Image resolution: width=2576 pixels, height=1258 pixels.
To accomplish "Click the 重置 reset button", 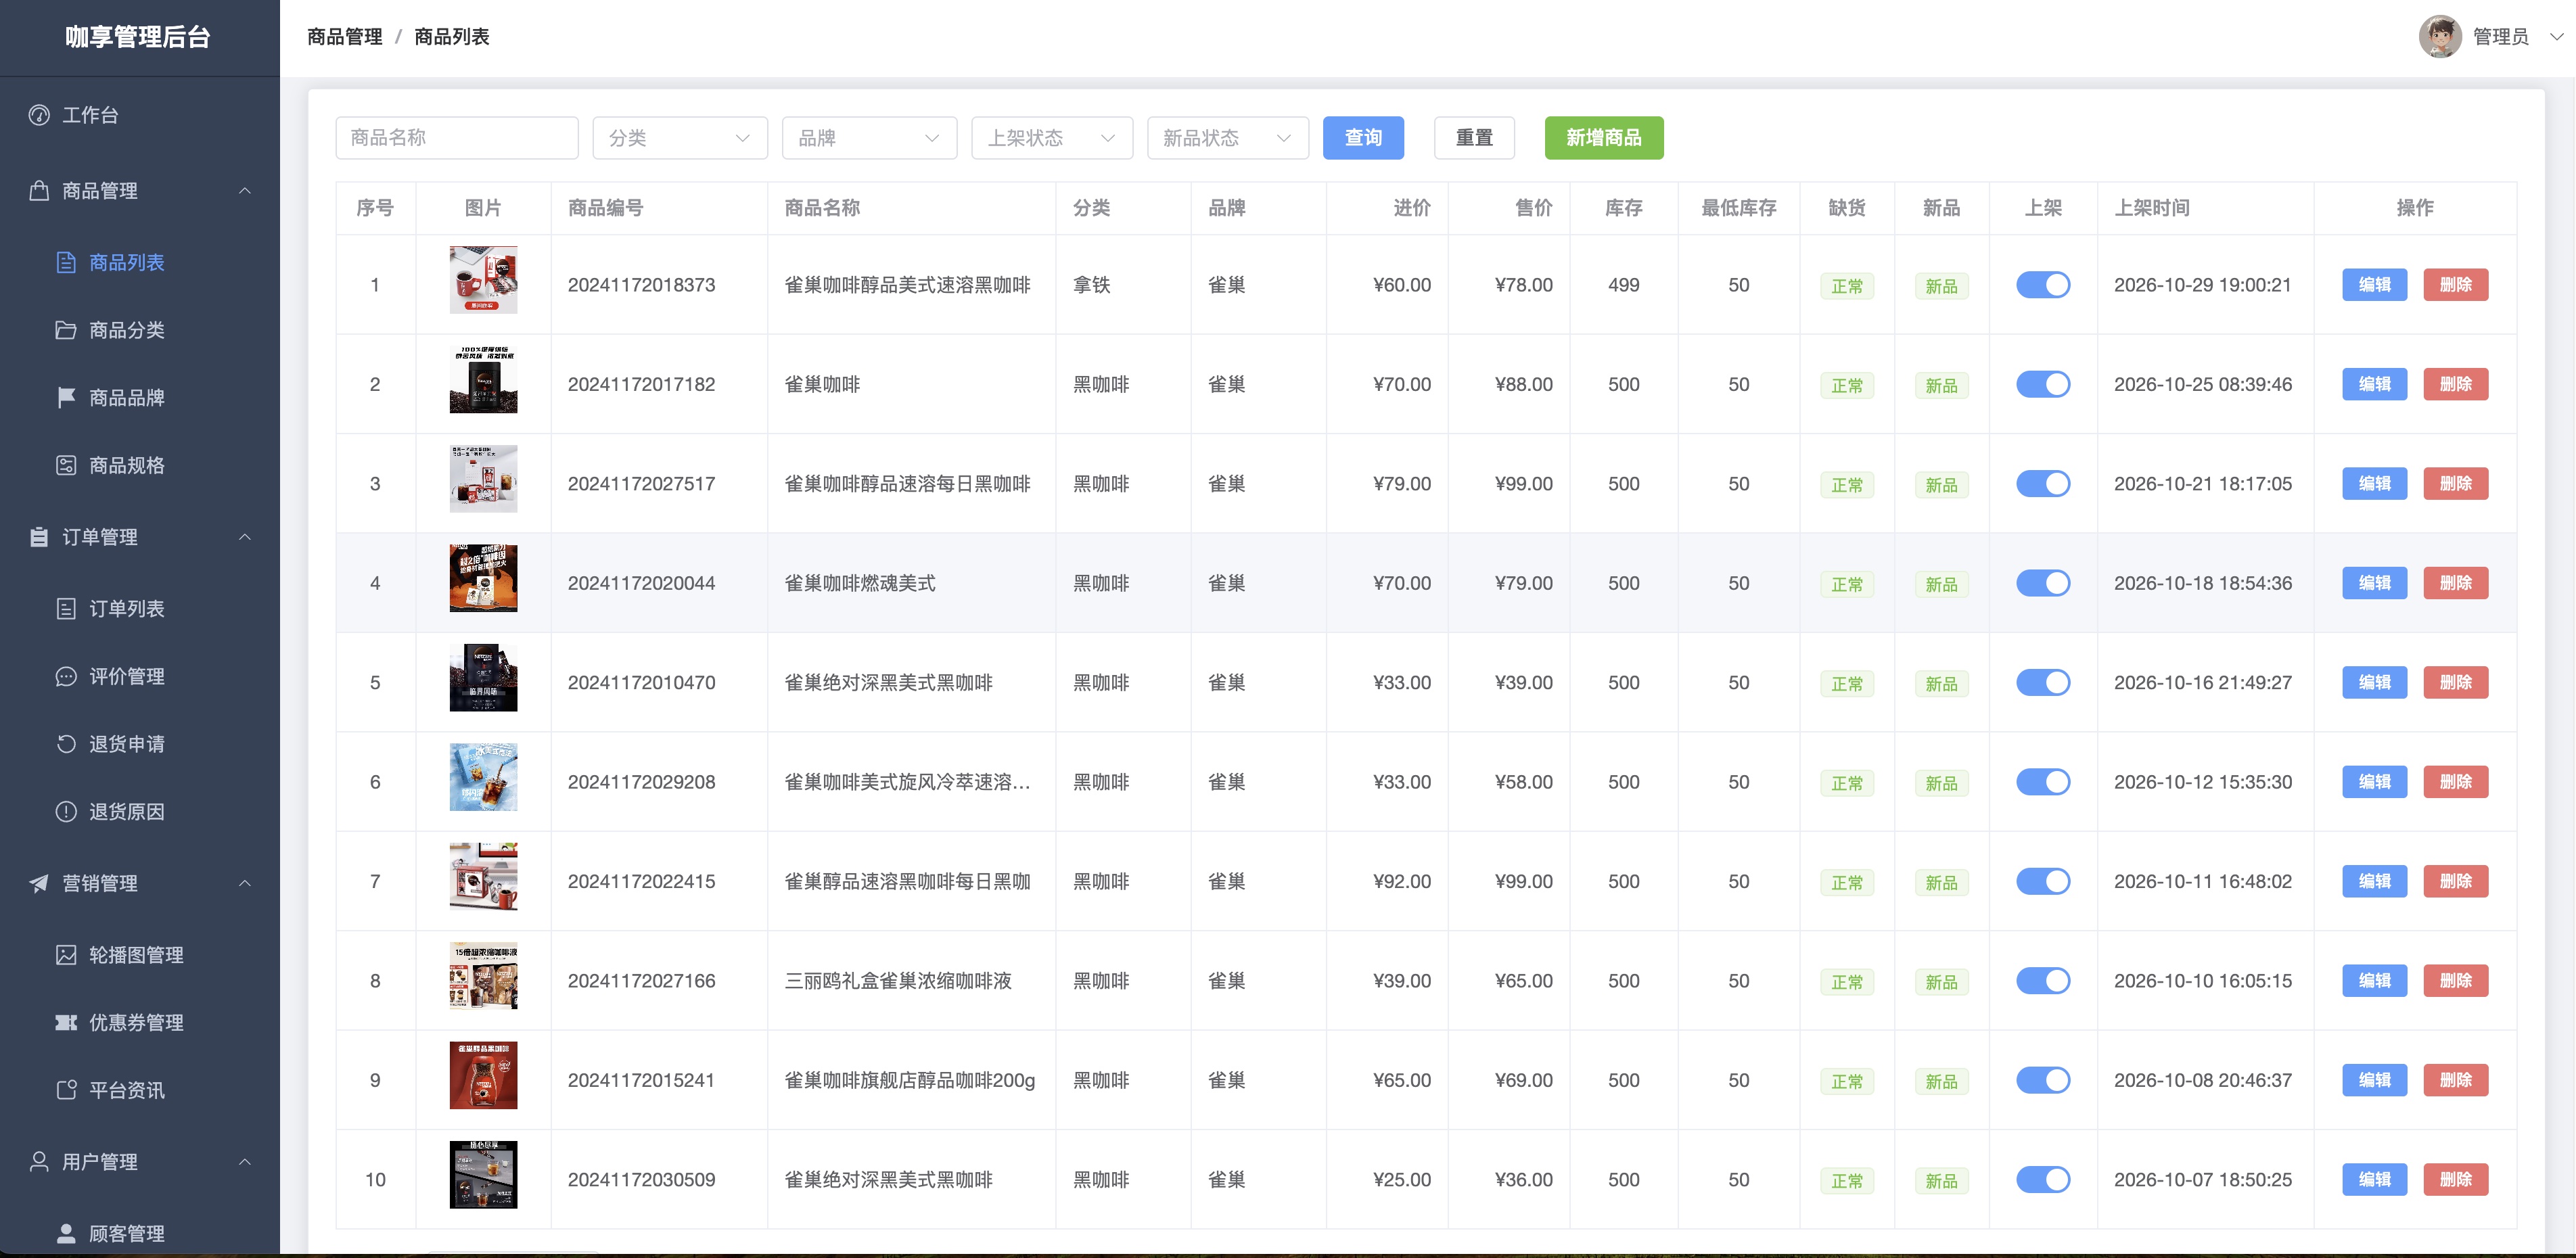I will coord(1474,138).
